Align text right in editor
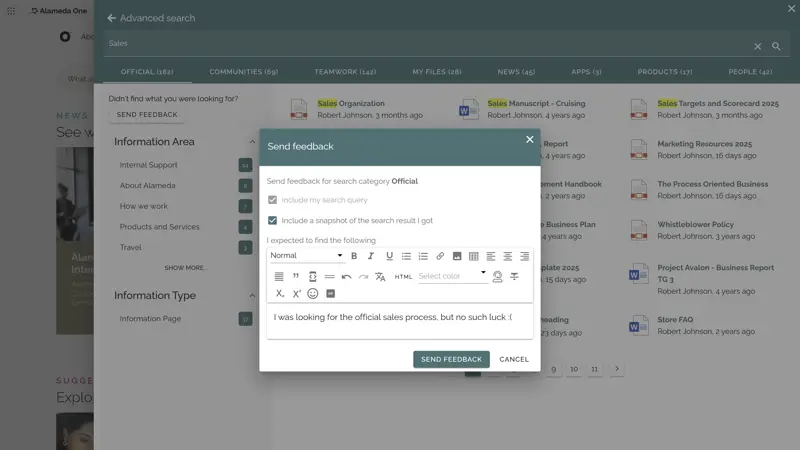The height and width of the screenshot is (450, 800). 524,256
